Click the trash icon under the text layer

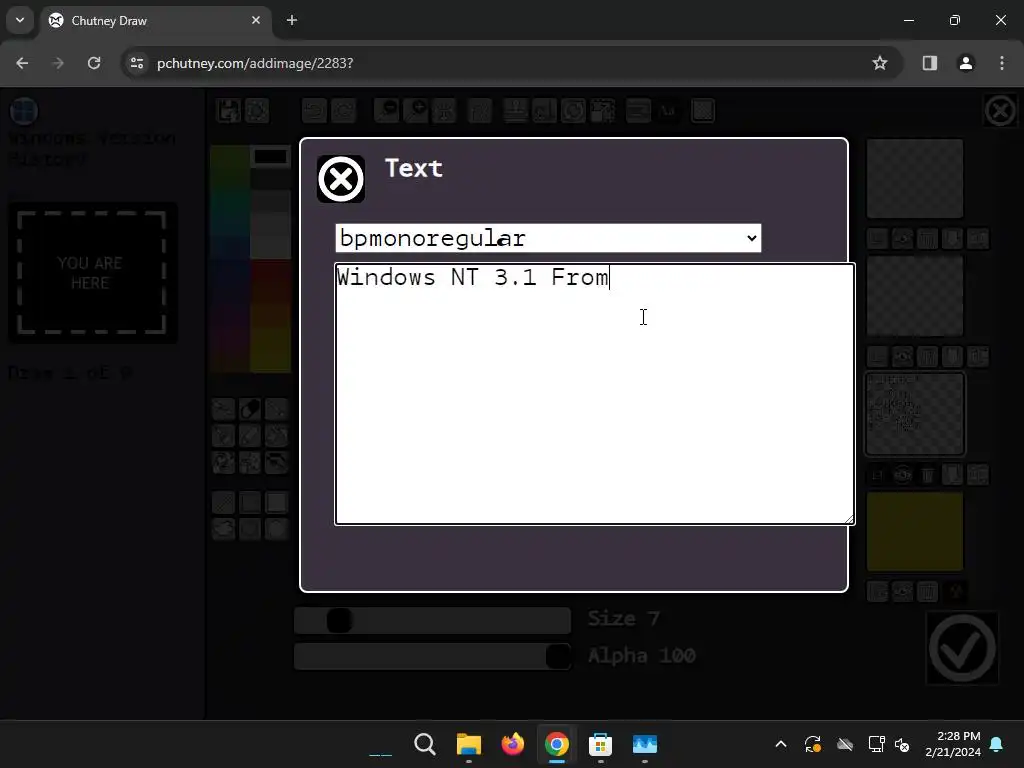click(x=927, y=475)
